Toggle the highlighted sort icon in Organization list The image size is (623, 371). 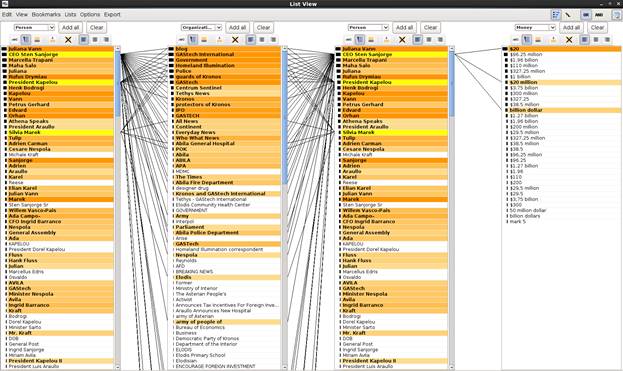click(193, 39)
